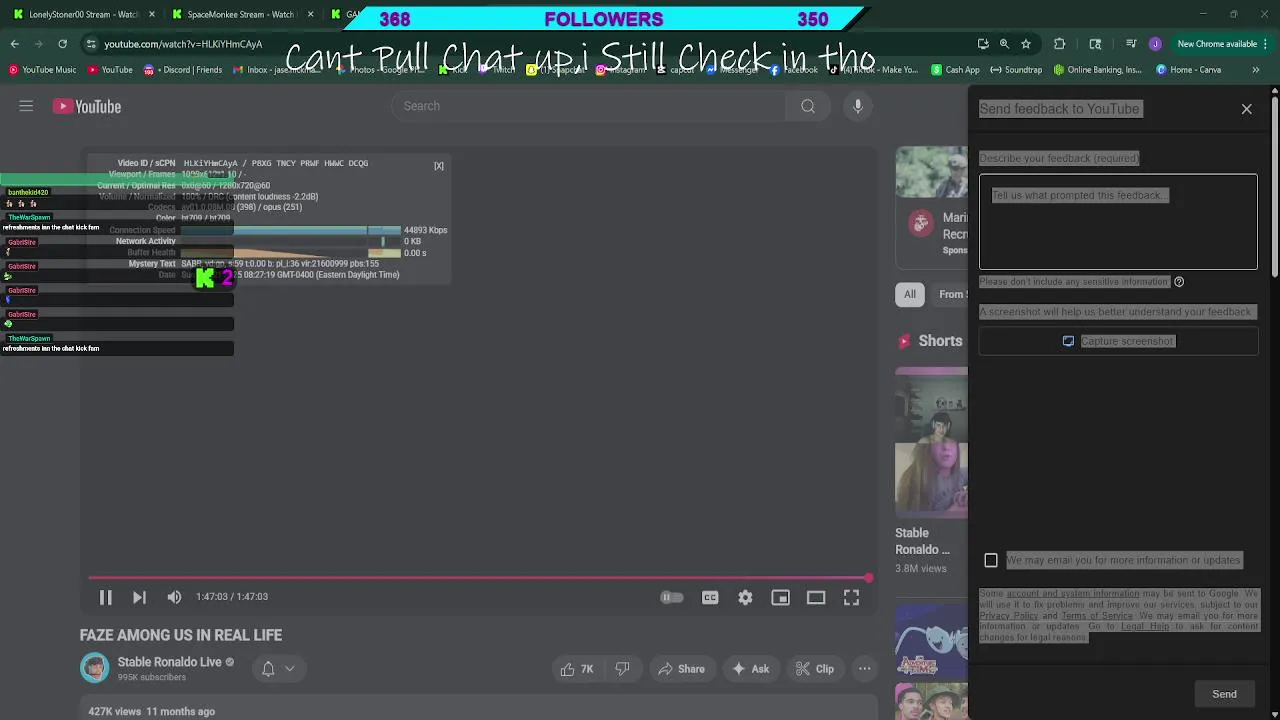Open Stable Ronaldo Live channel name
Viewport: 1280px width, 720px height.
(169, 662)
